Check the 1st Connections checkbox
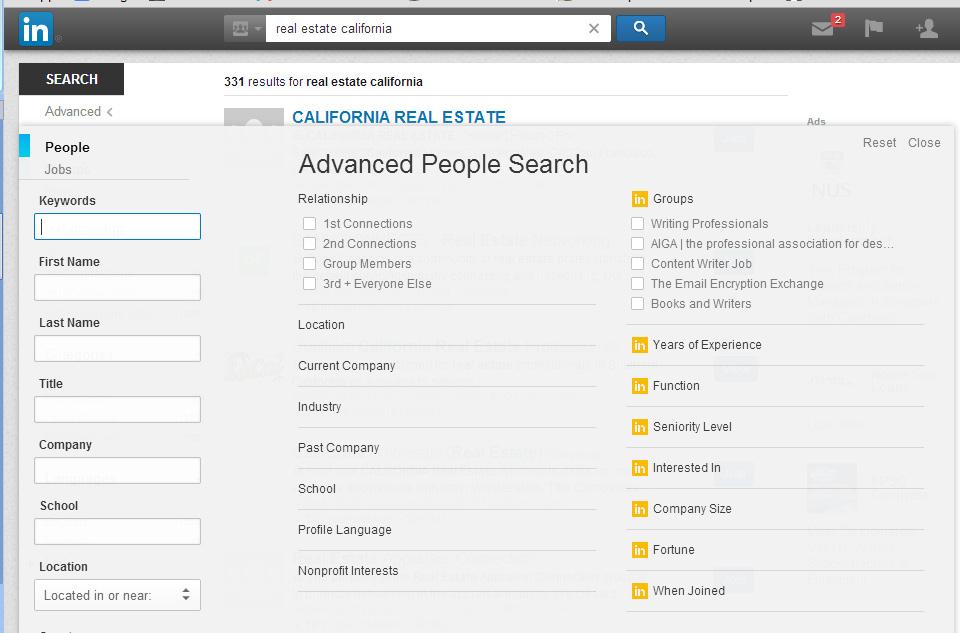This screenshot has height=633, width=960. (x=310, y=224)
